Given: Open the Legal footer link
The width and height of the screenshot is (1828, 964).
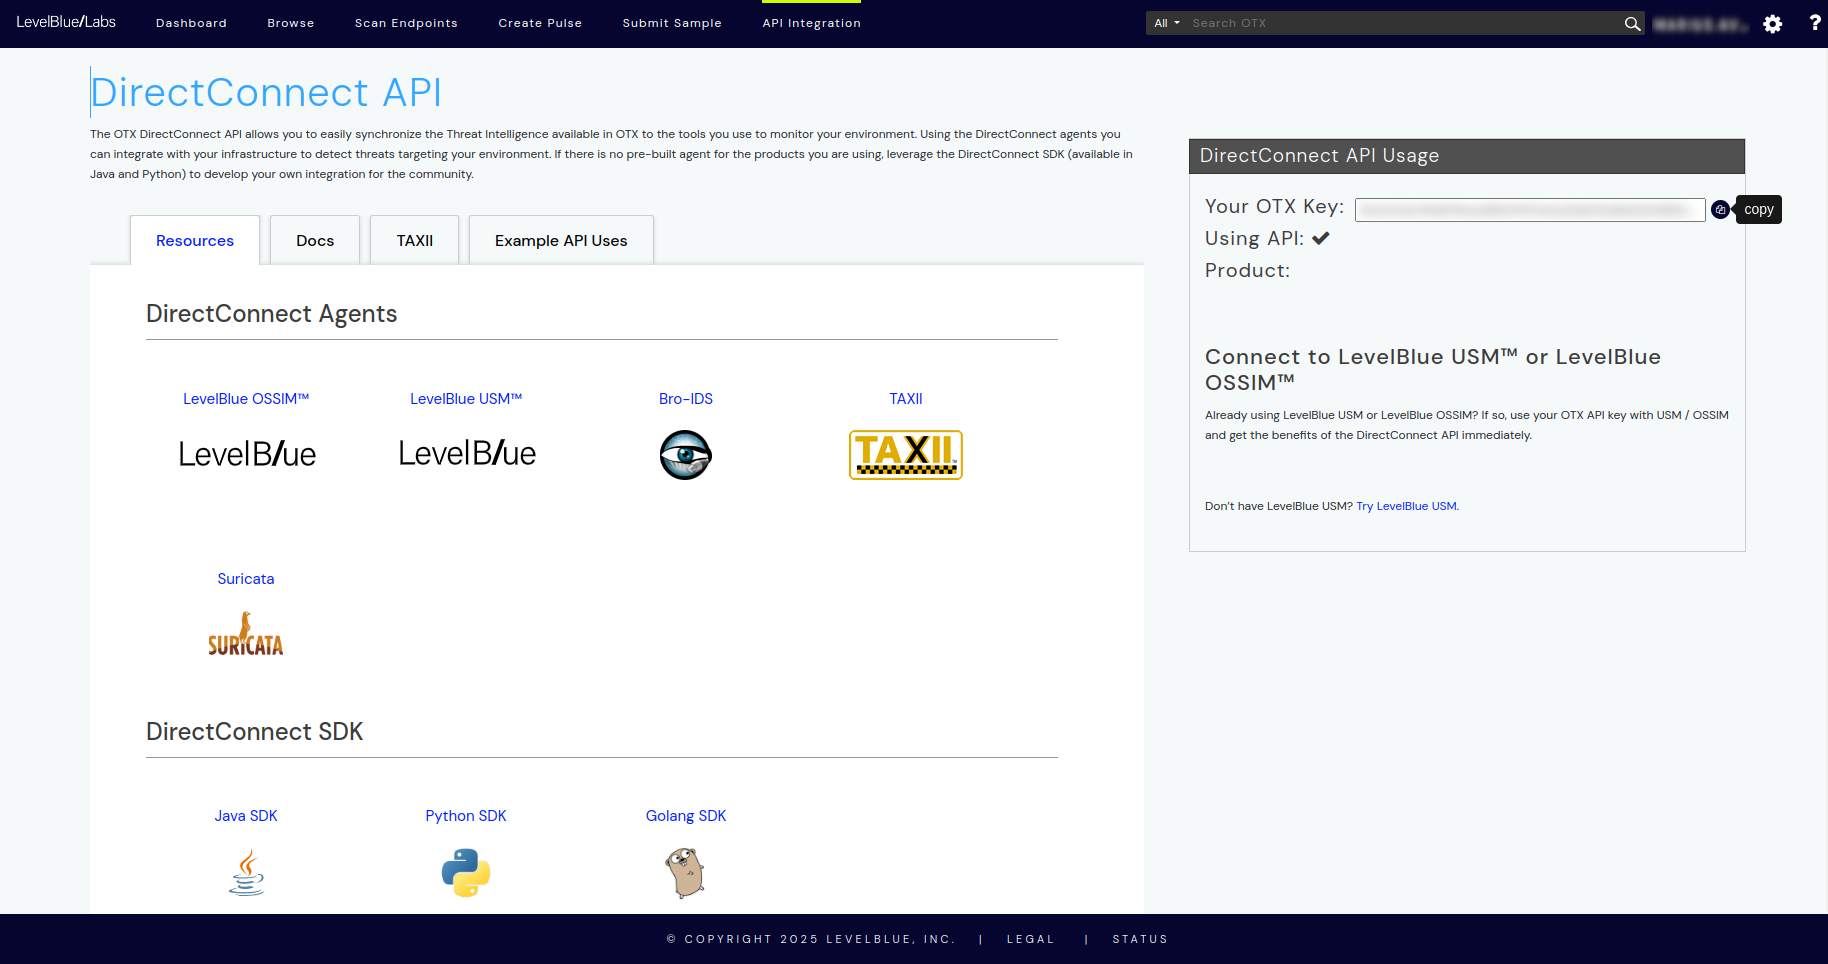Looking at the screenshot, I should click(x=1031, y=939).
